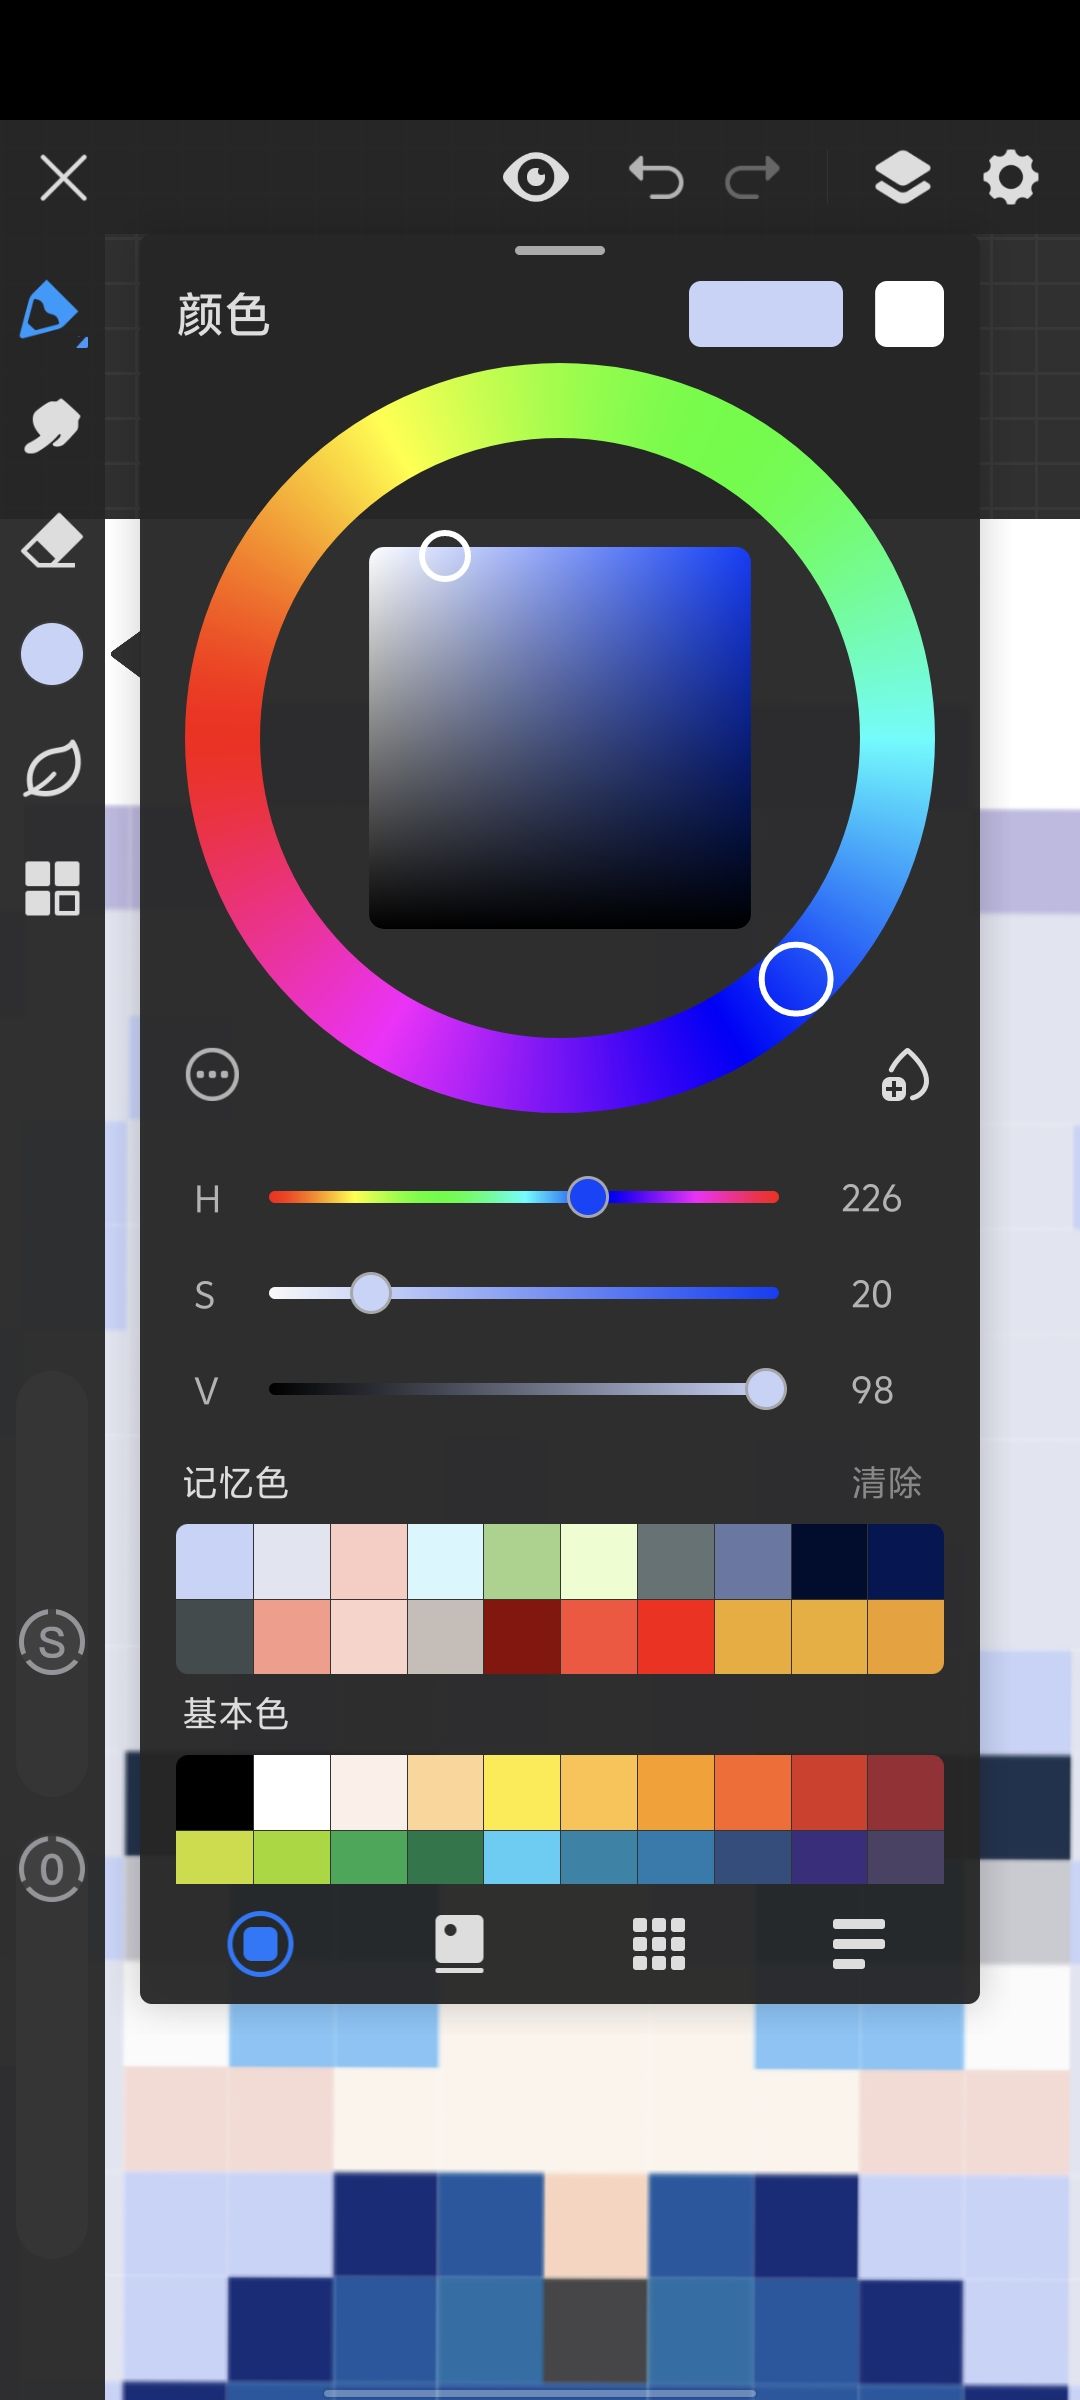Select the eraser tool
The height and width of the screenshot is (2400, 1080).
tap(52, 542)
